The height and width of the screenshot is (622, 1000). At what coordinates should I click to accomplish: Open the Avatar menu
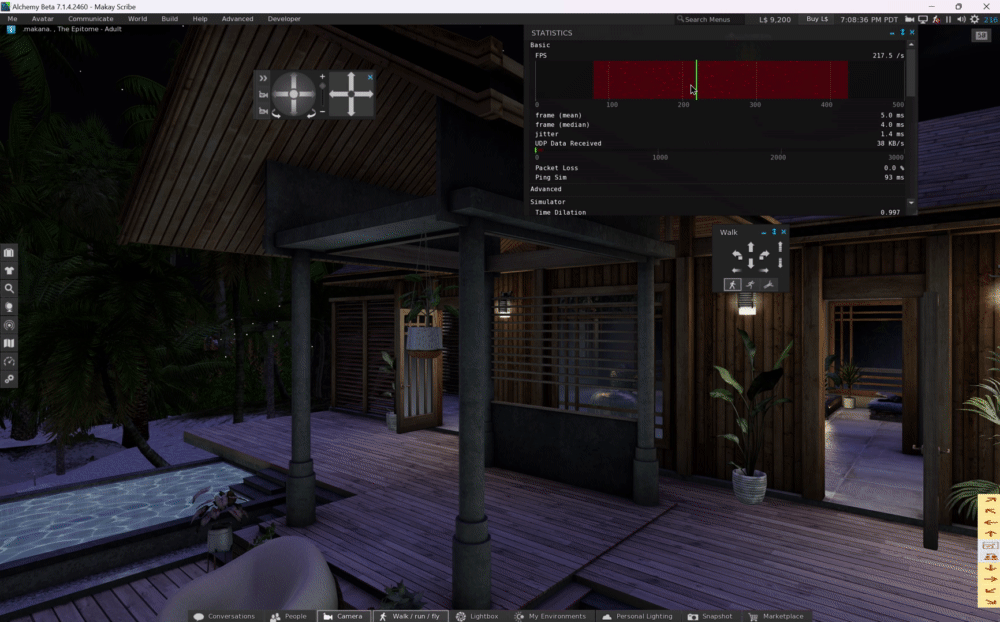[43, 19]
